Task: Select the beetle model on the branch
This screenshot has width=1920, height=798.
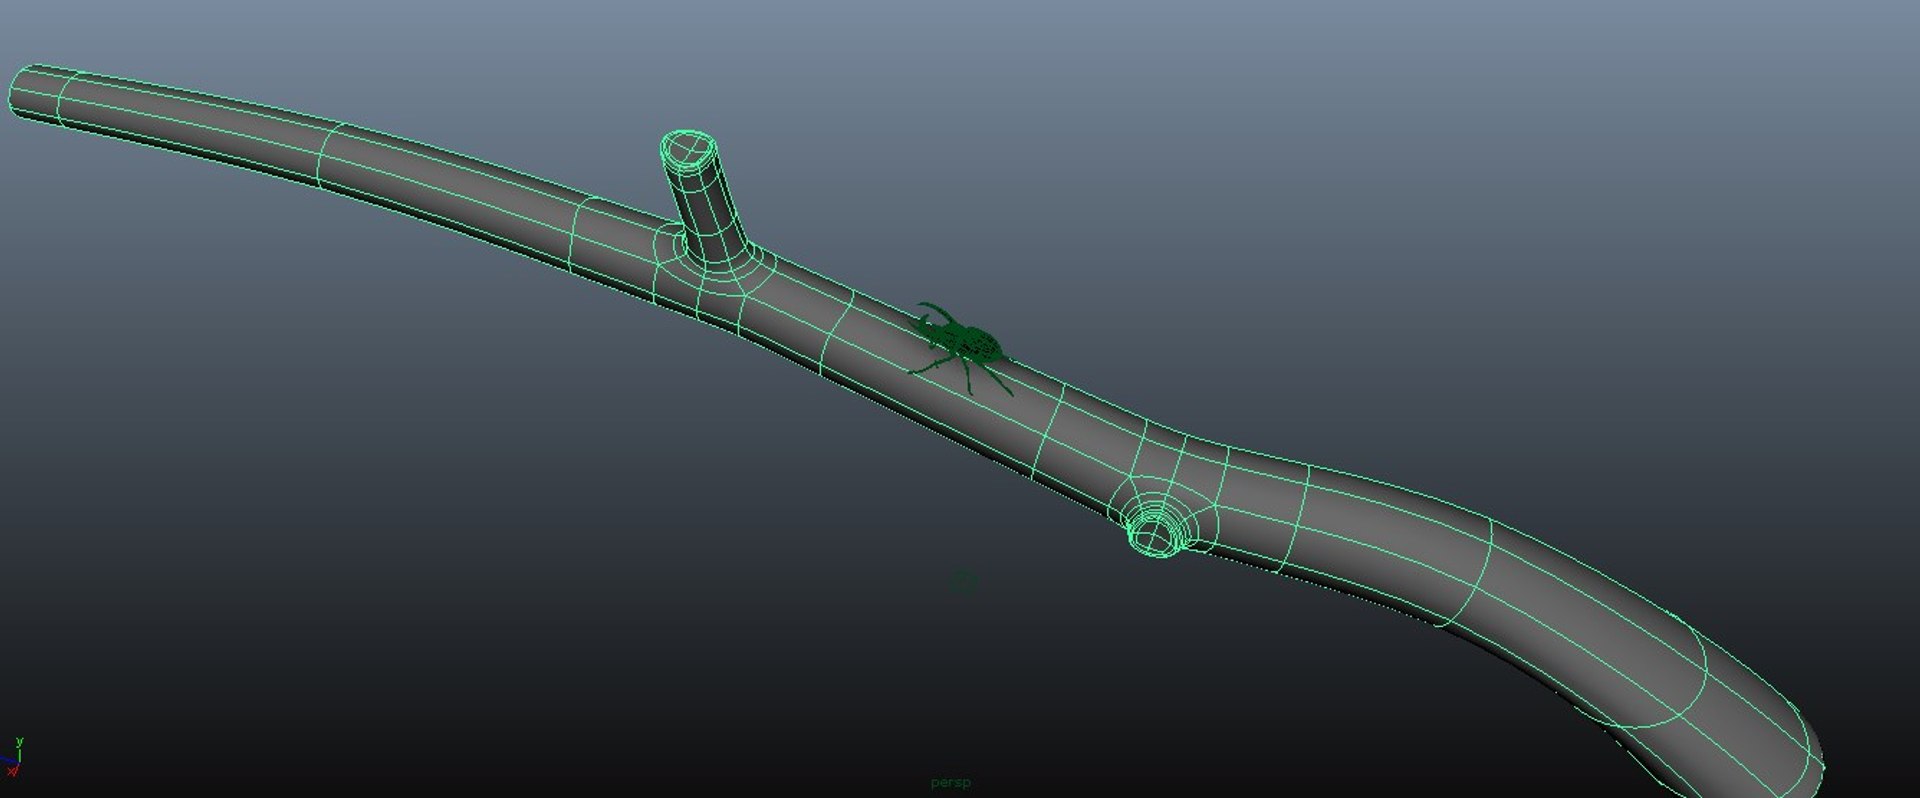Action: (960, 347)
